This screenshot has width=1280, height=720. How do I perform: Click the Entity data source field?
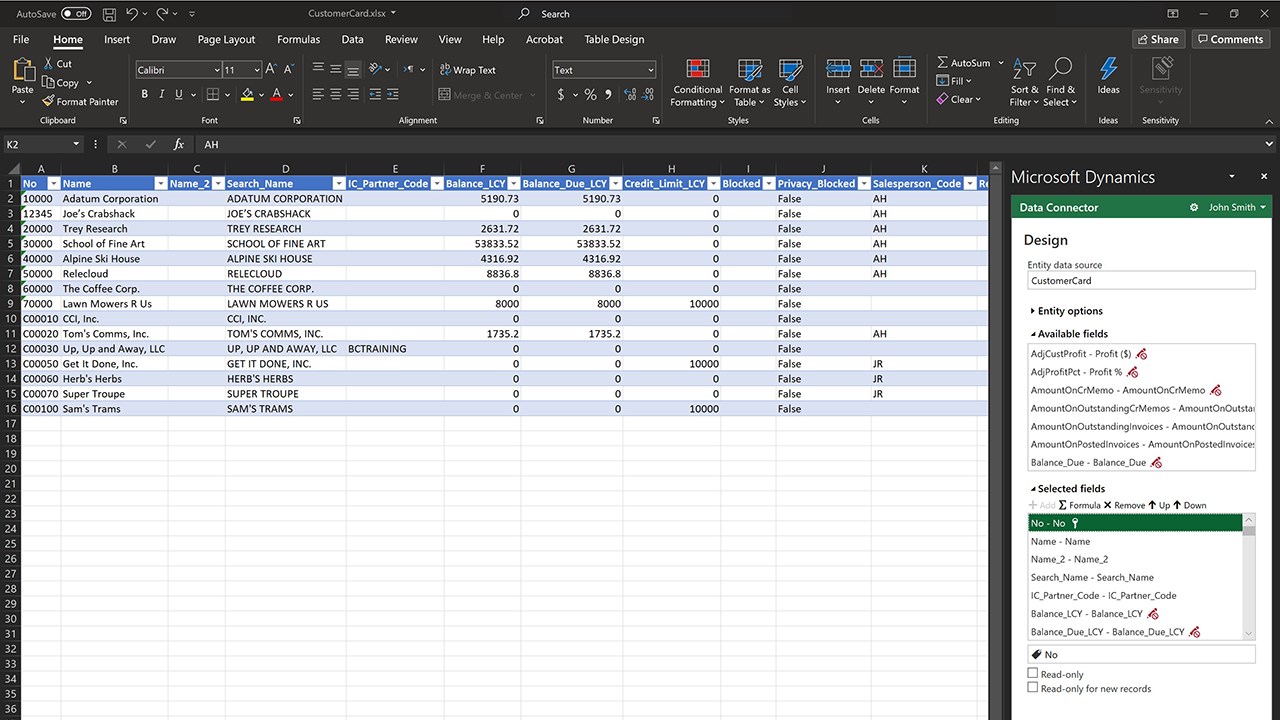1141,281
